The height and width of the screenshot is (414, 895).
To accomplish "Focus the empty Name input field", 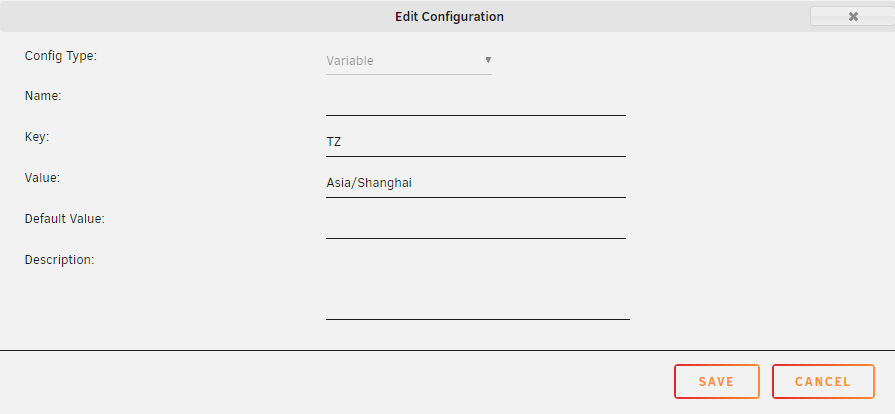I will click(x=475, y=102).
